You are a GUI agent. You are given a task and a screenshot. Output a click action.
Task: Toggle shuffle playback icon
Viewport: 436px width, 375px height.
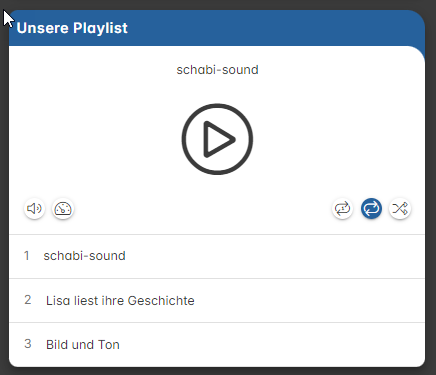pos(400,209)
